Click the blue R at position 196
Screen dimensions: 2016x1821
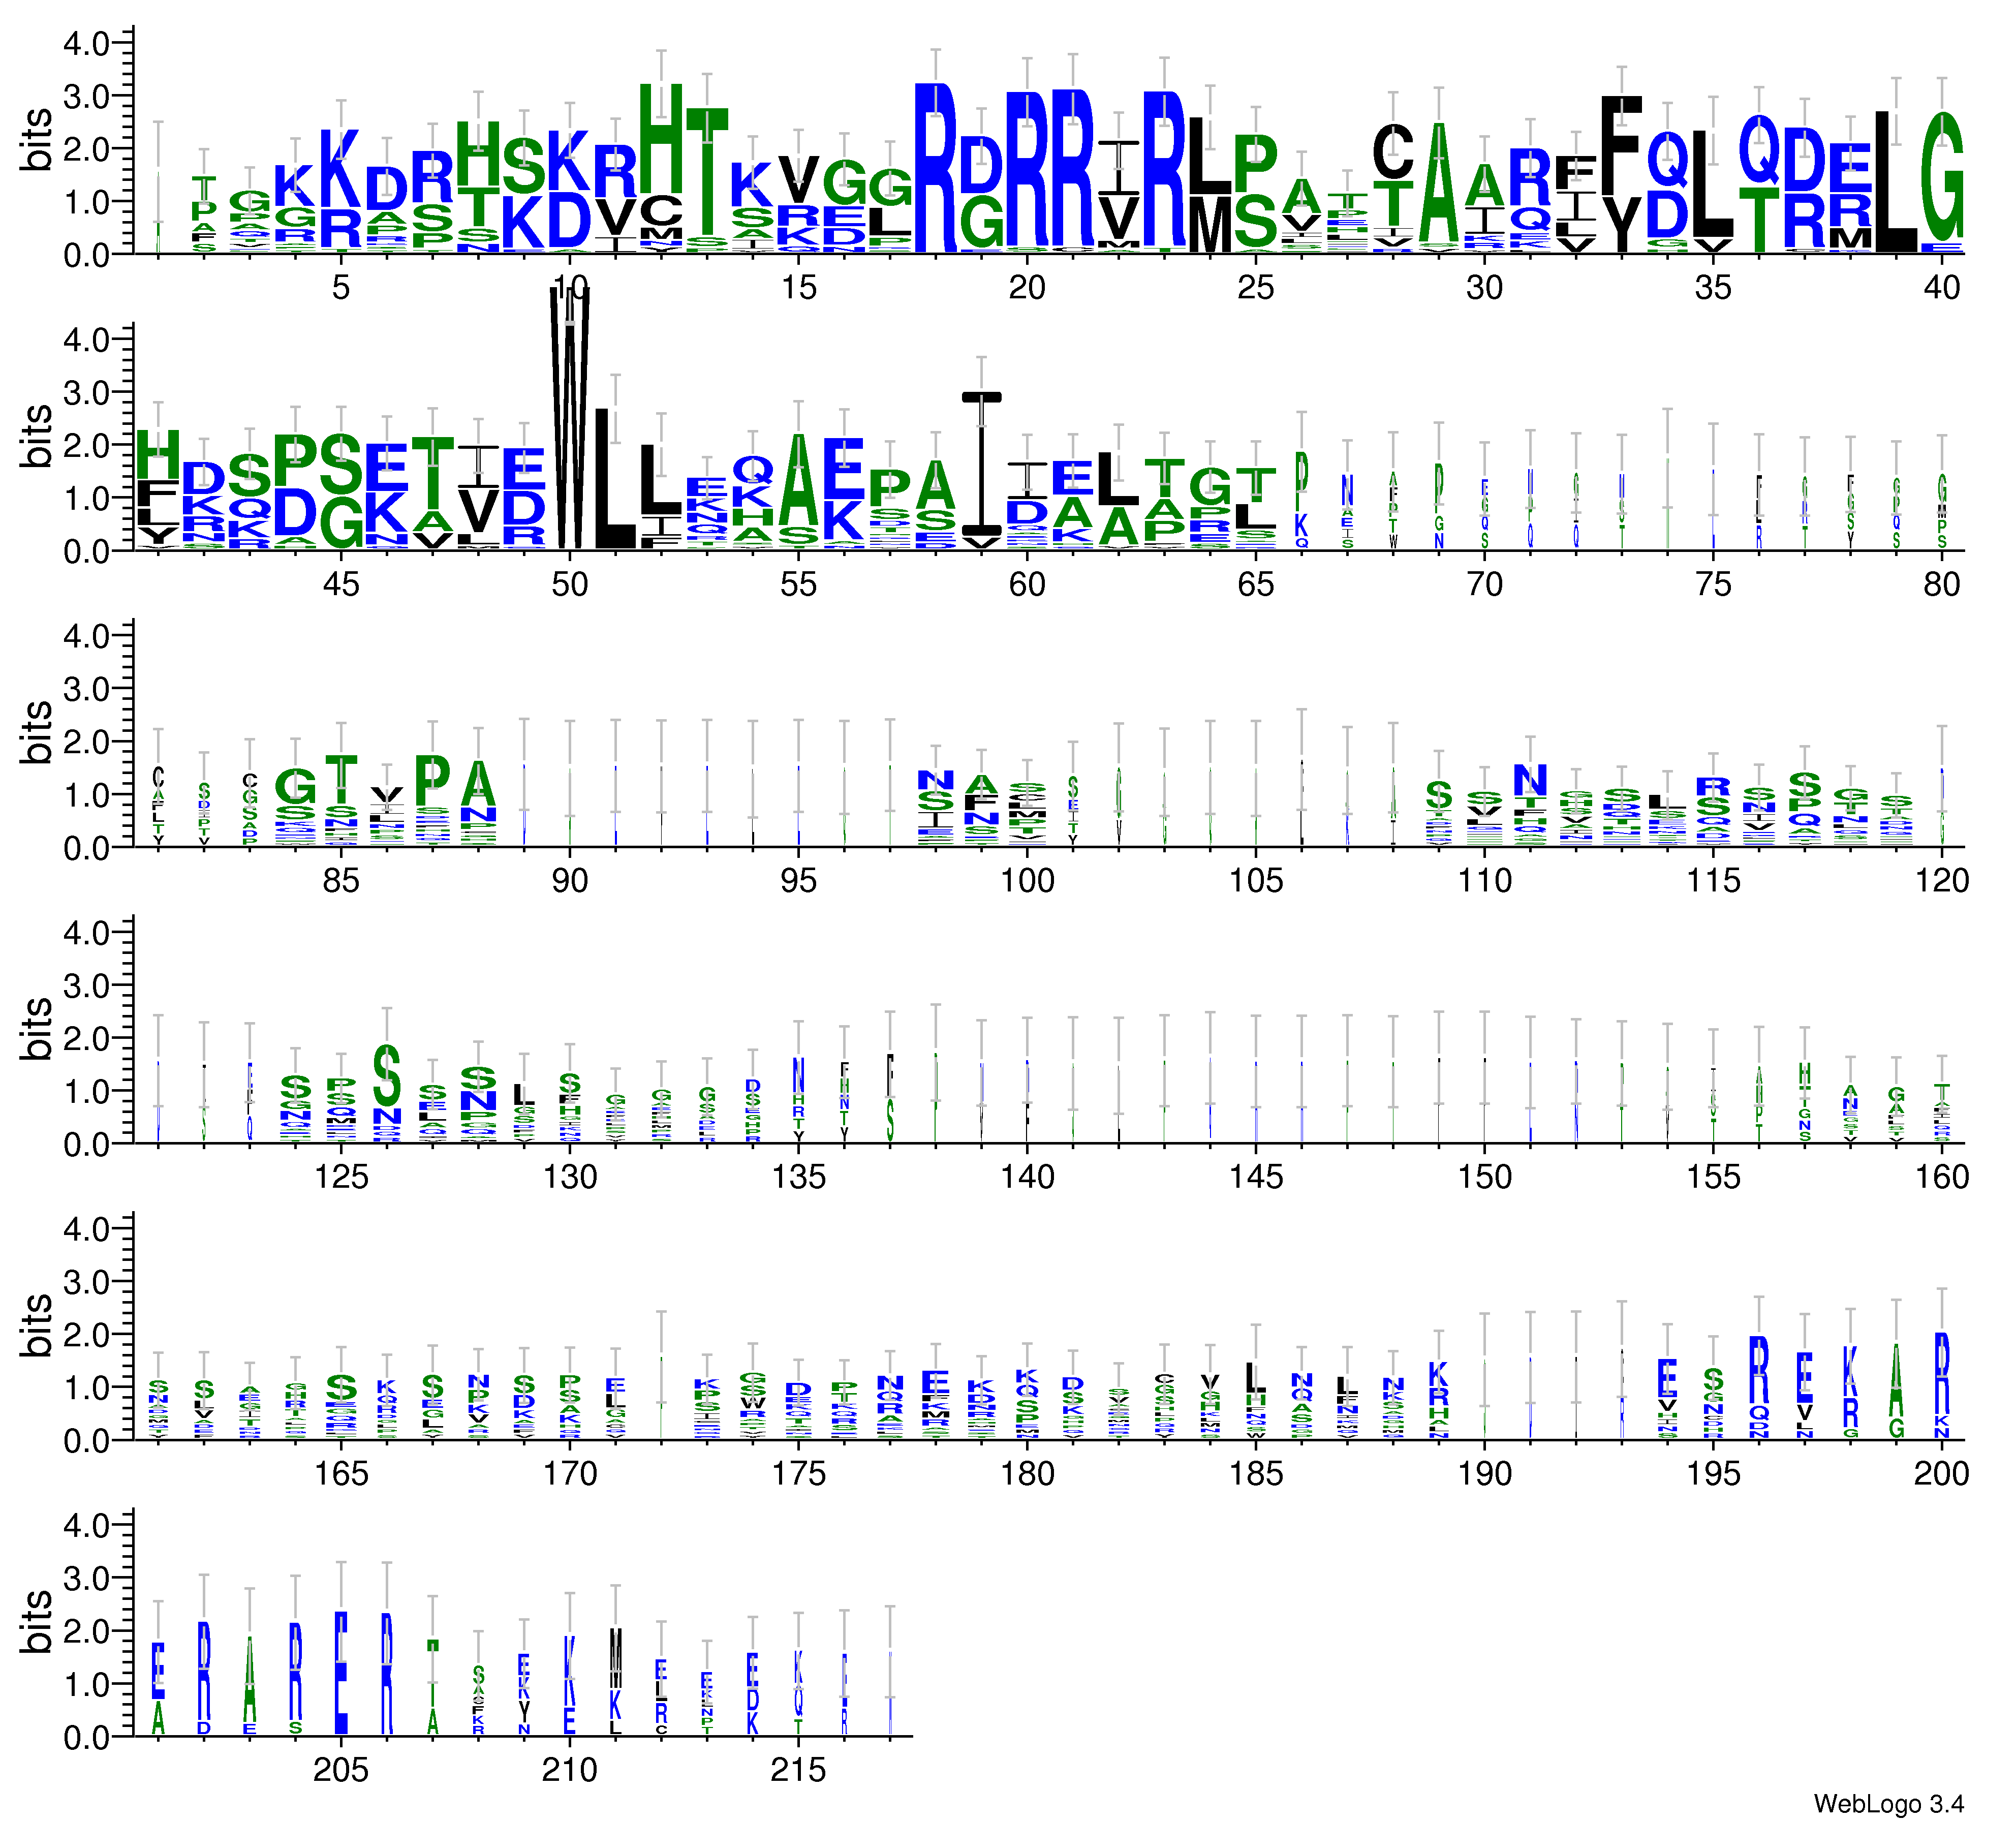pos(1758,1370)
